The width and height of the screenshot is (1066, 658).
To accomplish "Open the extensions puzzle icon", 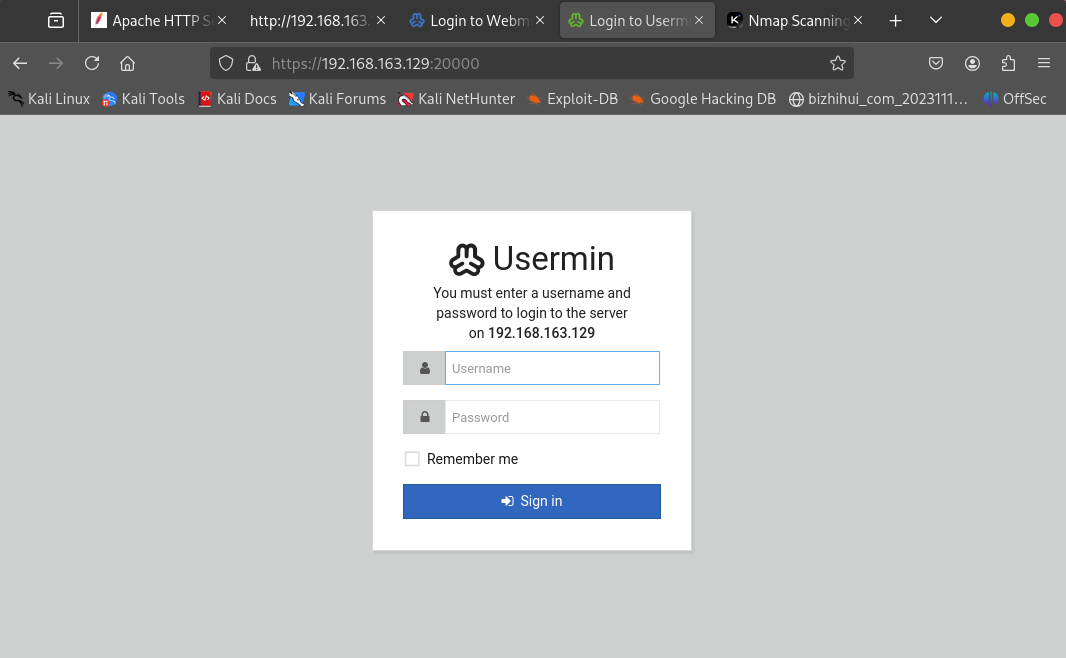I will click(1008, 63).
